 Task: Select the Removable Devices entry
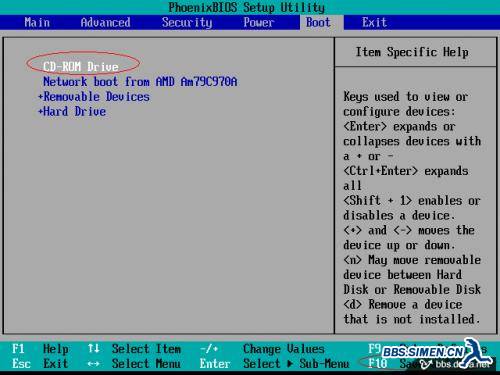[97, 97]
